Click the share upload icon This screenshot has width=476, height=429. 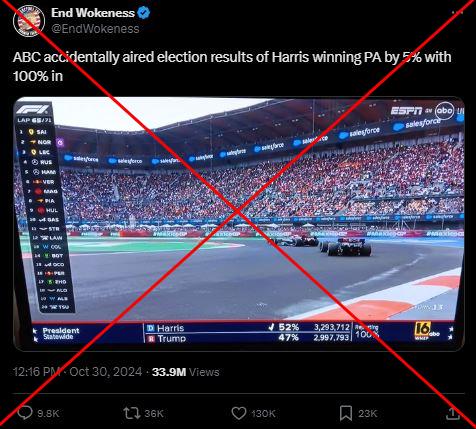click(x=453, y=413)
